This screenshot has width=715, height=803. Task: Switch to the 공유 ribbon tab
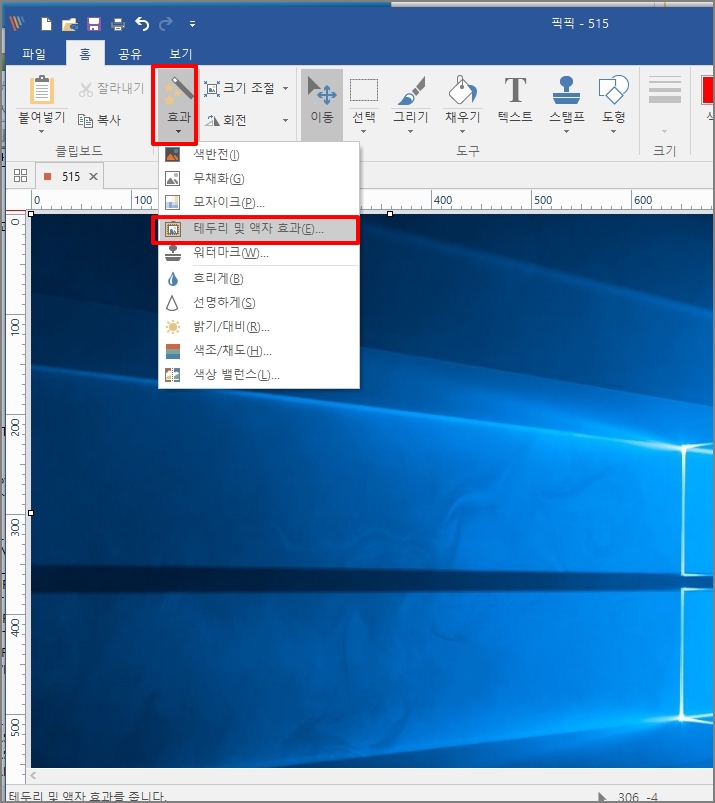coord(130,54)
